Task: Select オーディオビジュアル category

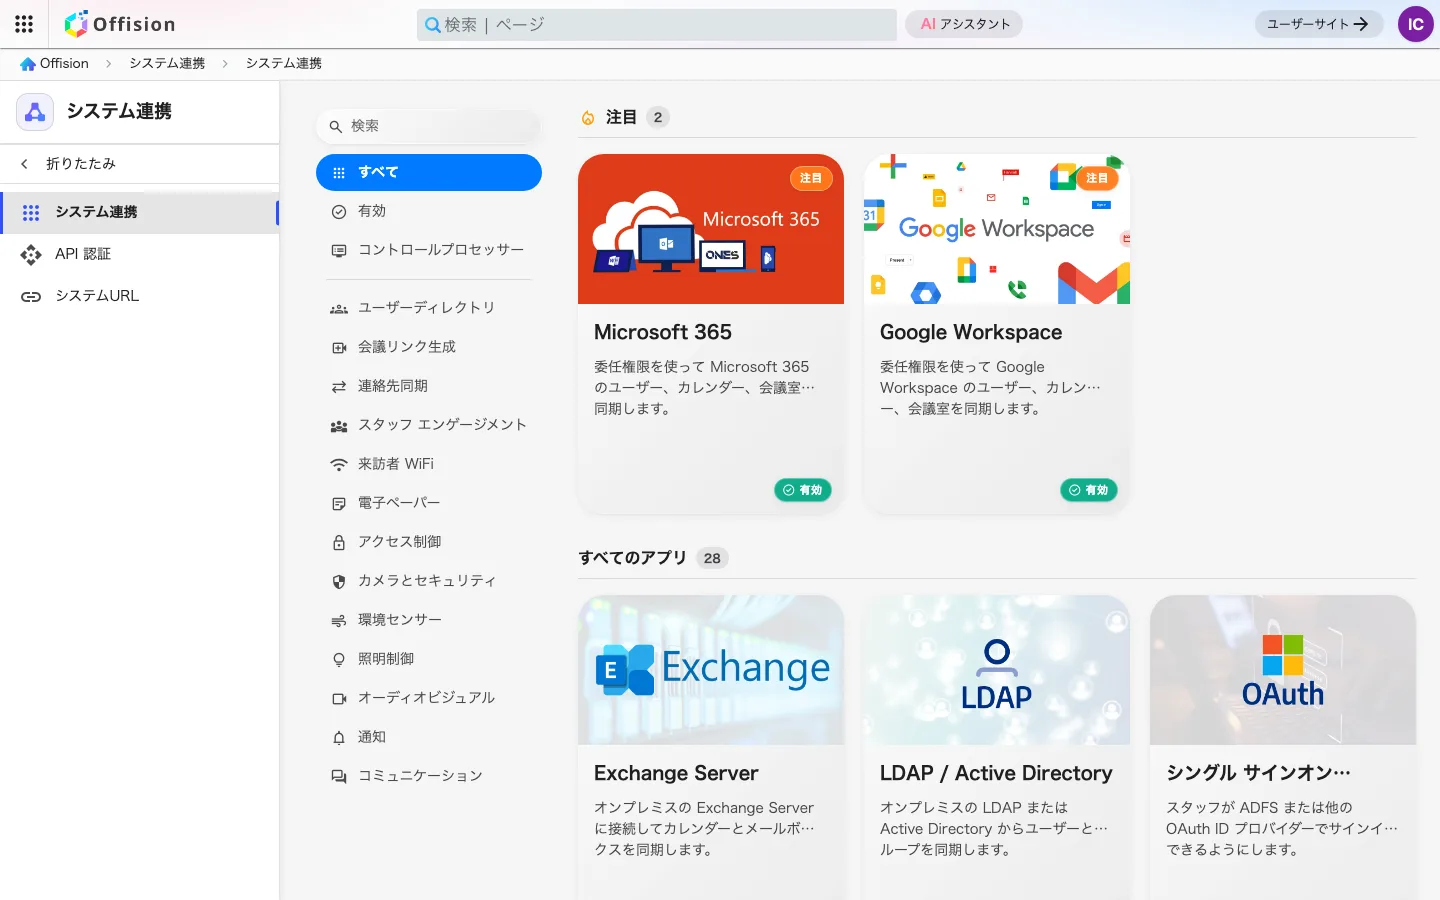Action: (x=429, y=698)
